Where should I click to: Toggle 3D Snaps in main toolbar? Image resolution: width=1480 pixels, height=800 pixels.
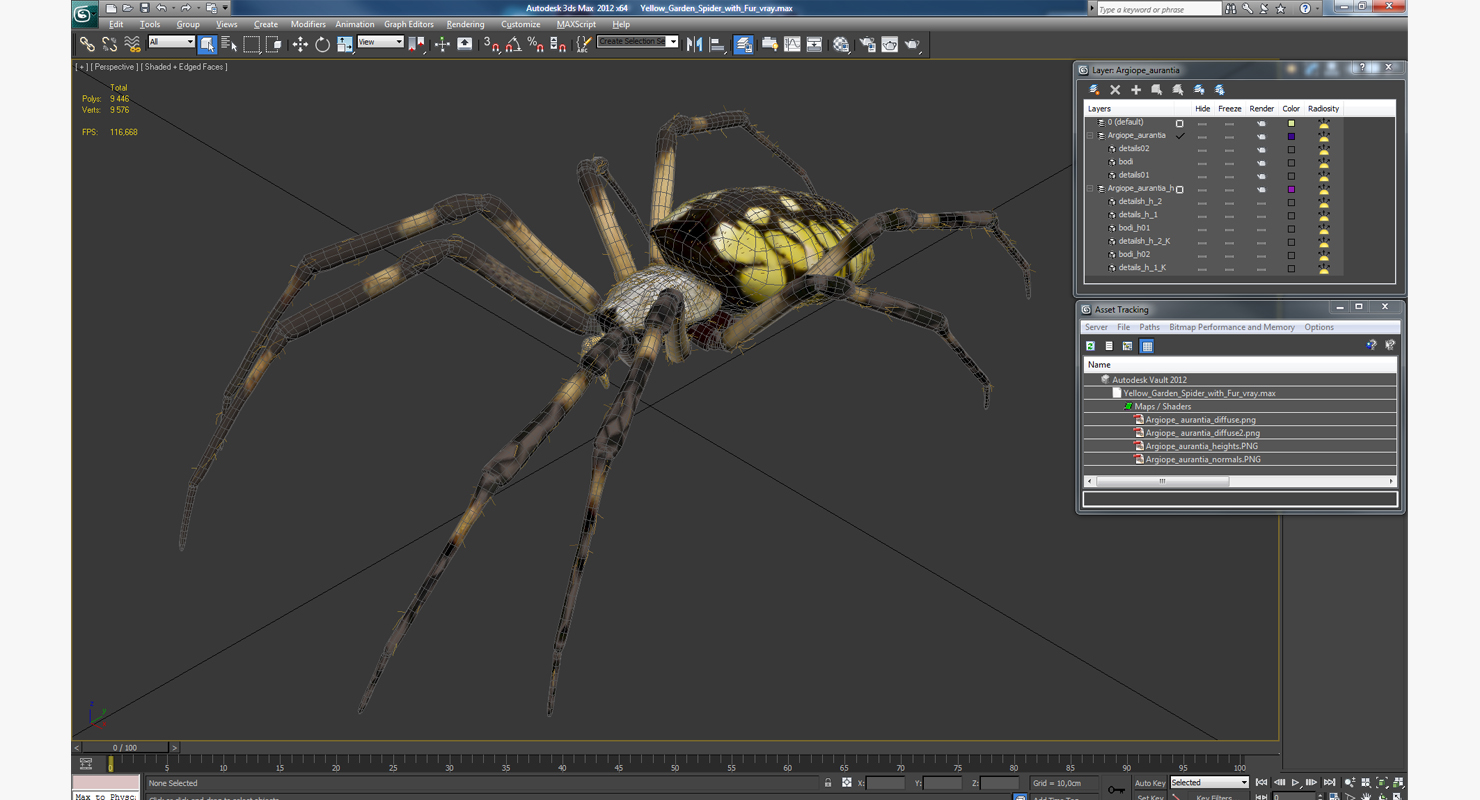coord(491,44)
